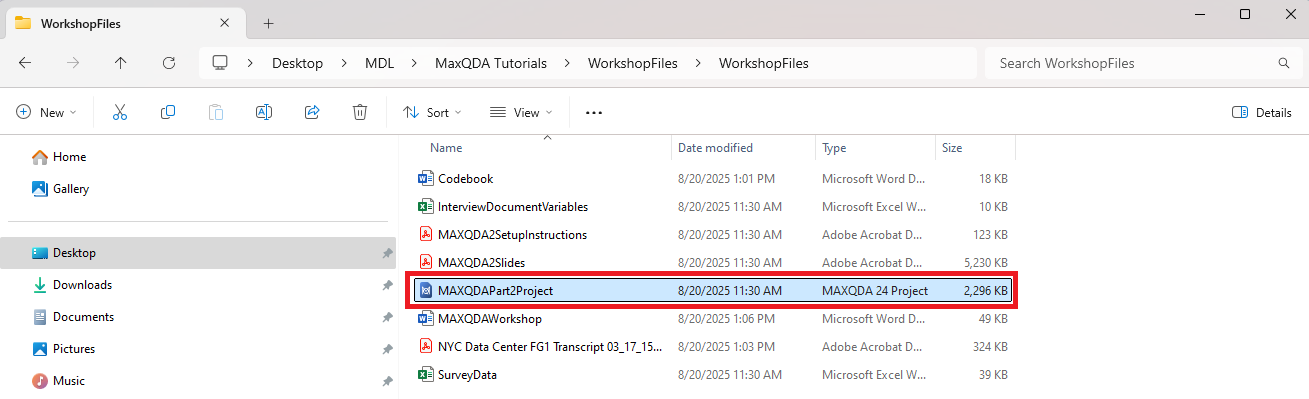The height and width of the screenshot is (399, 1309).
Task: Sort by the Size column header
Action: coord(952,148)
